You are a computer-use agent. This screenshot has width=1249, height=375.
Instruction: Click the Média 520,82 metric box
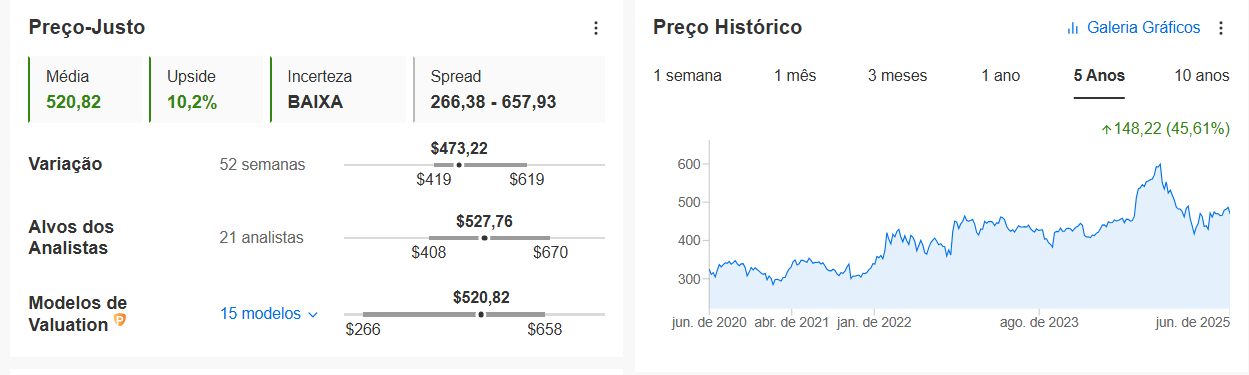88,89
